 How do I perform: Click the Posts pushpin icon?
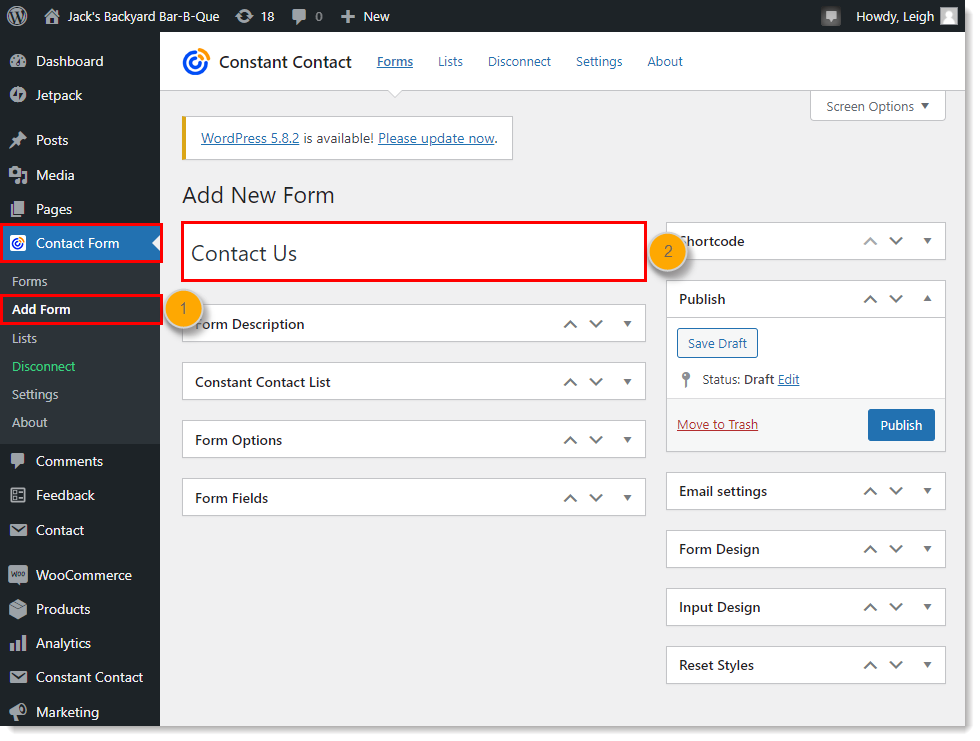click(x=18, y=140)
